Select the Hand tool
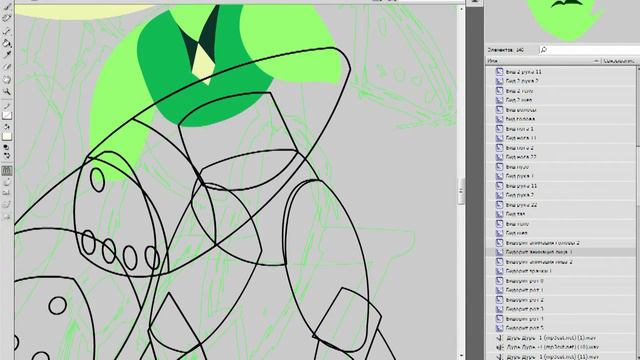 [7, 80]
